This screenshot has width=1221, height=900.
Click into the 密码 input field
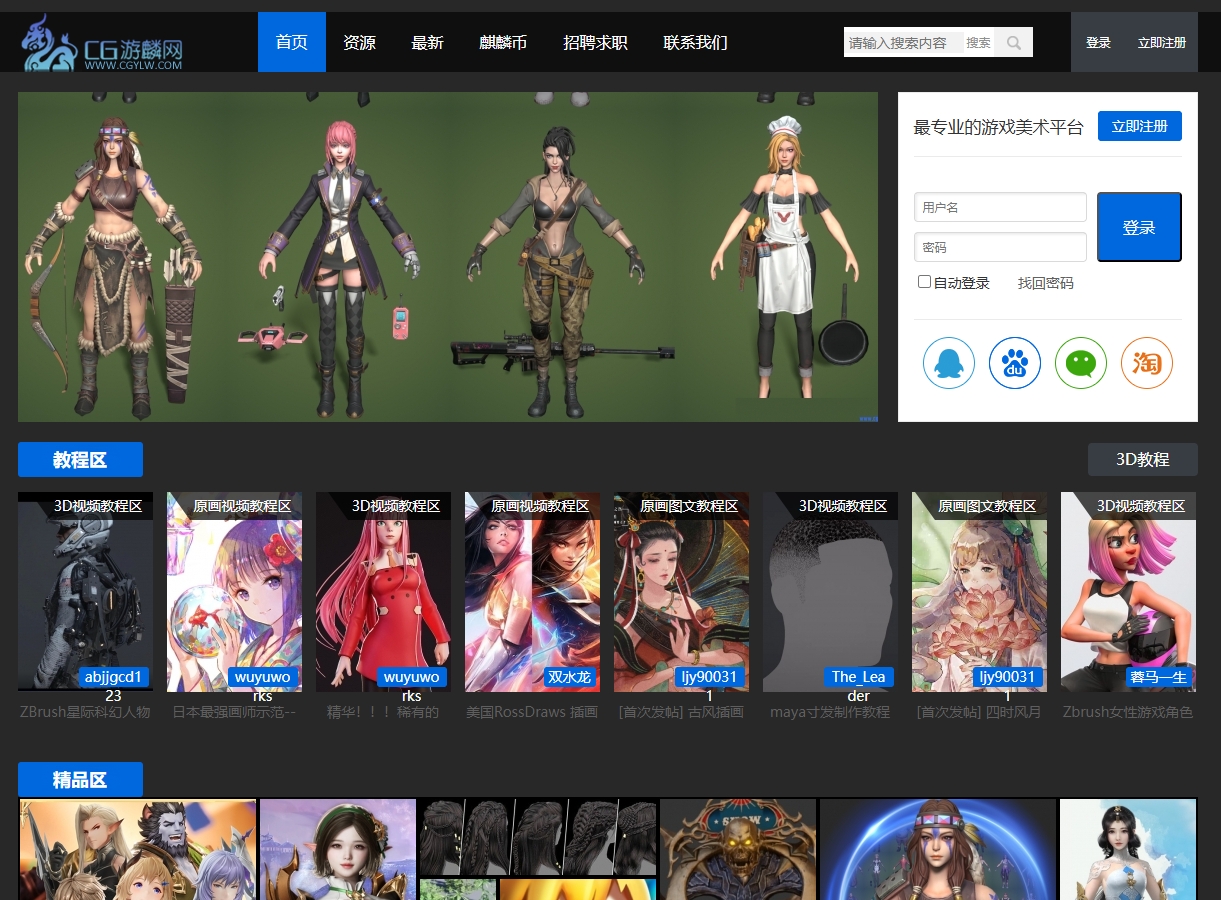click(x=999, y=247)
